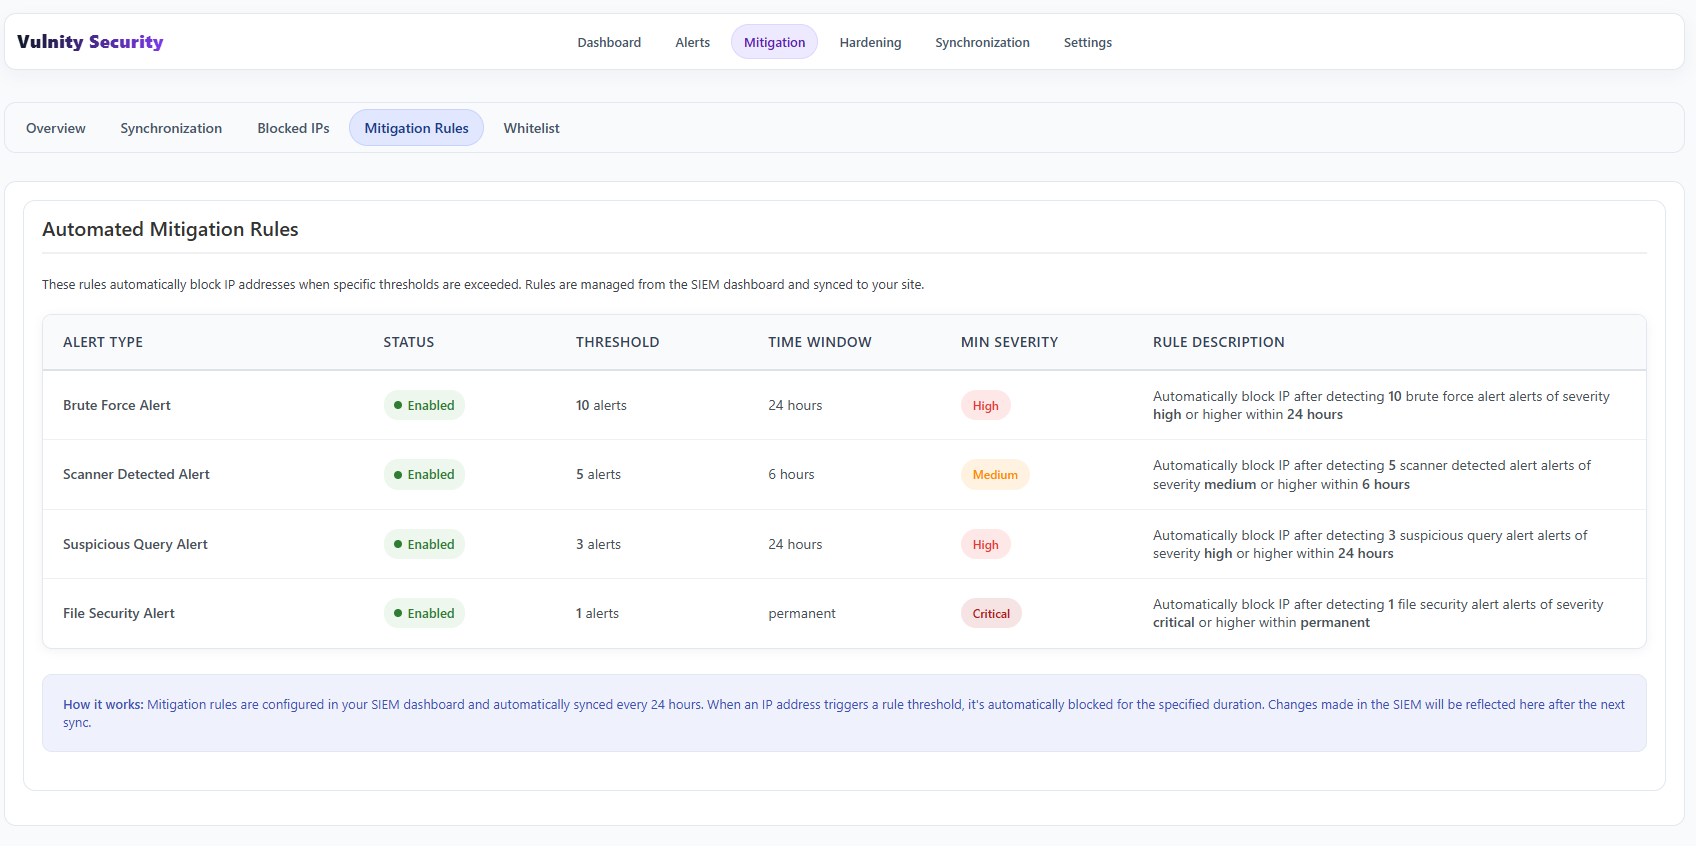The width and height of the screenshot is (1696, 846).
Task: Go to the Alerts nav item
Action: click(692, 42)
